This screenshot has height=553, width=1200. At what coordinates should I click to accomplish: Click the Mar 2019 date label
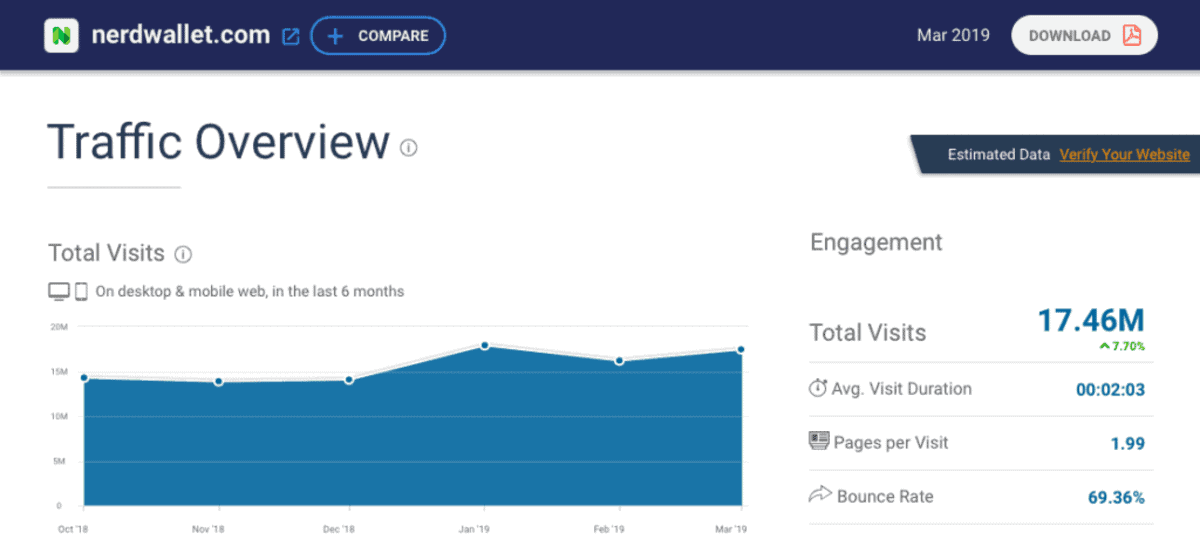pyautogui.click(x=953, y=36)
